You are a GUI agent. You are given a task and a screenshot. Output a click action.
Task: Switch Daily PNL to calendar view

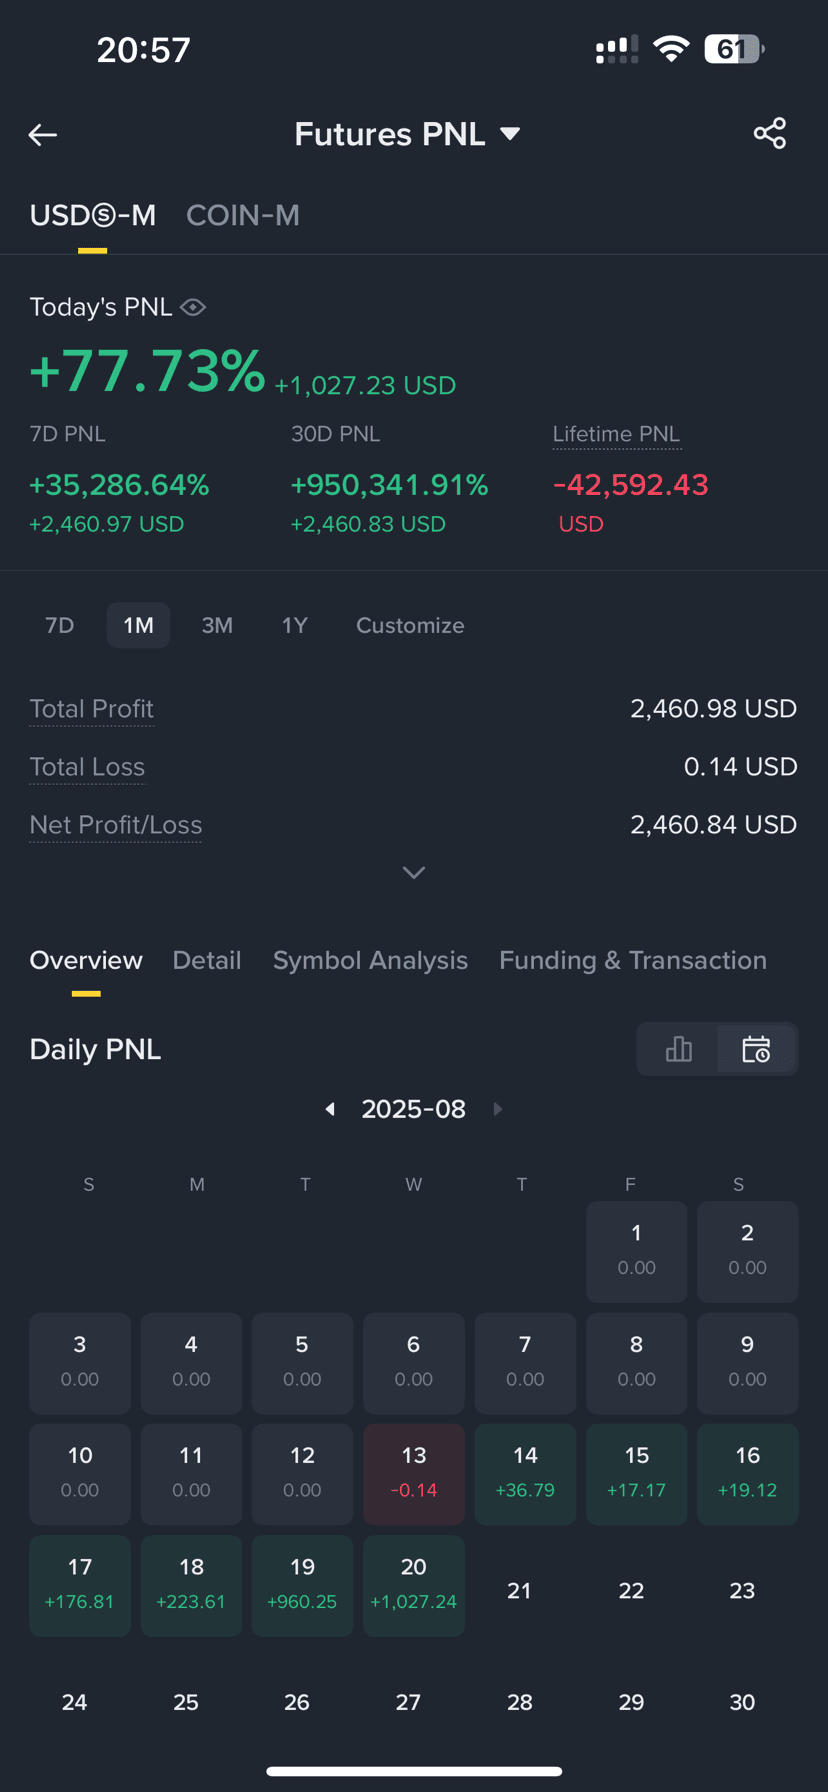click(x=756, y=1049)
